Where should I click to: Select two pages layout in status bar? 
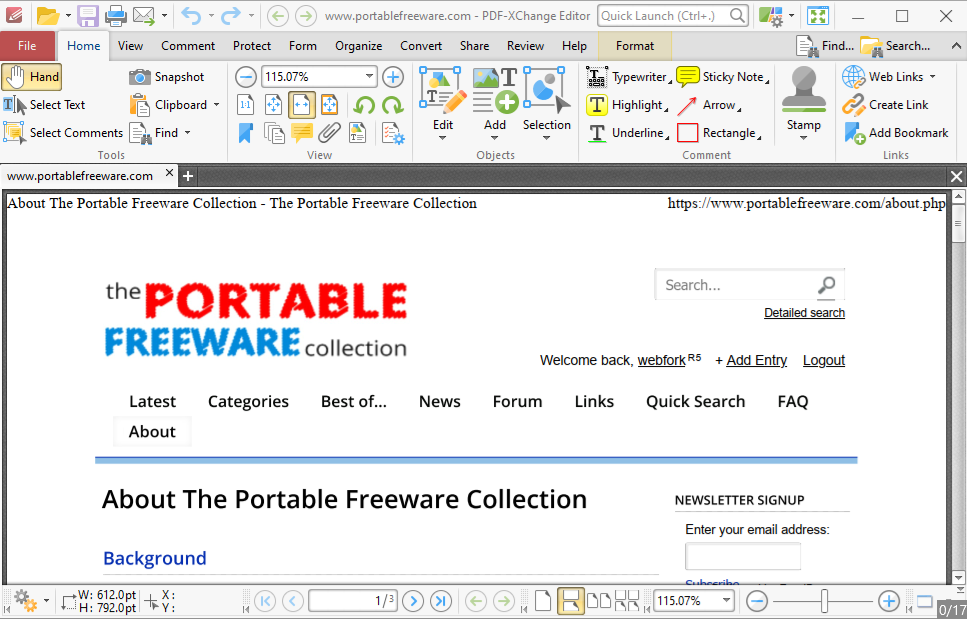pos(599,601)
